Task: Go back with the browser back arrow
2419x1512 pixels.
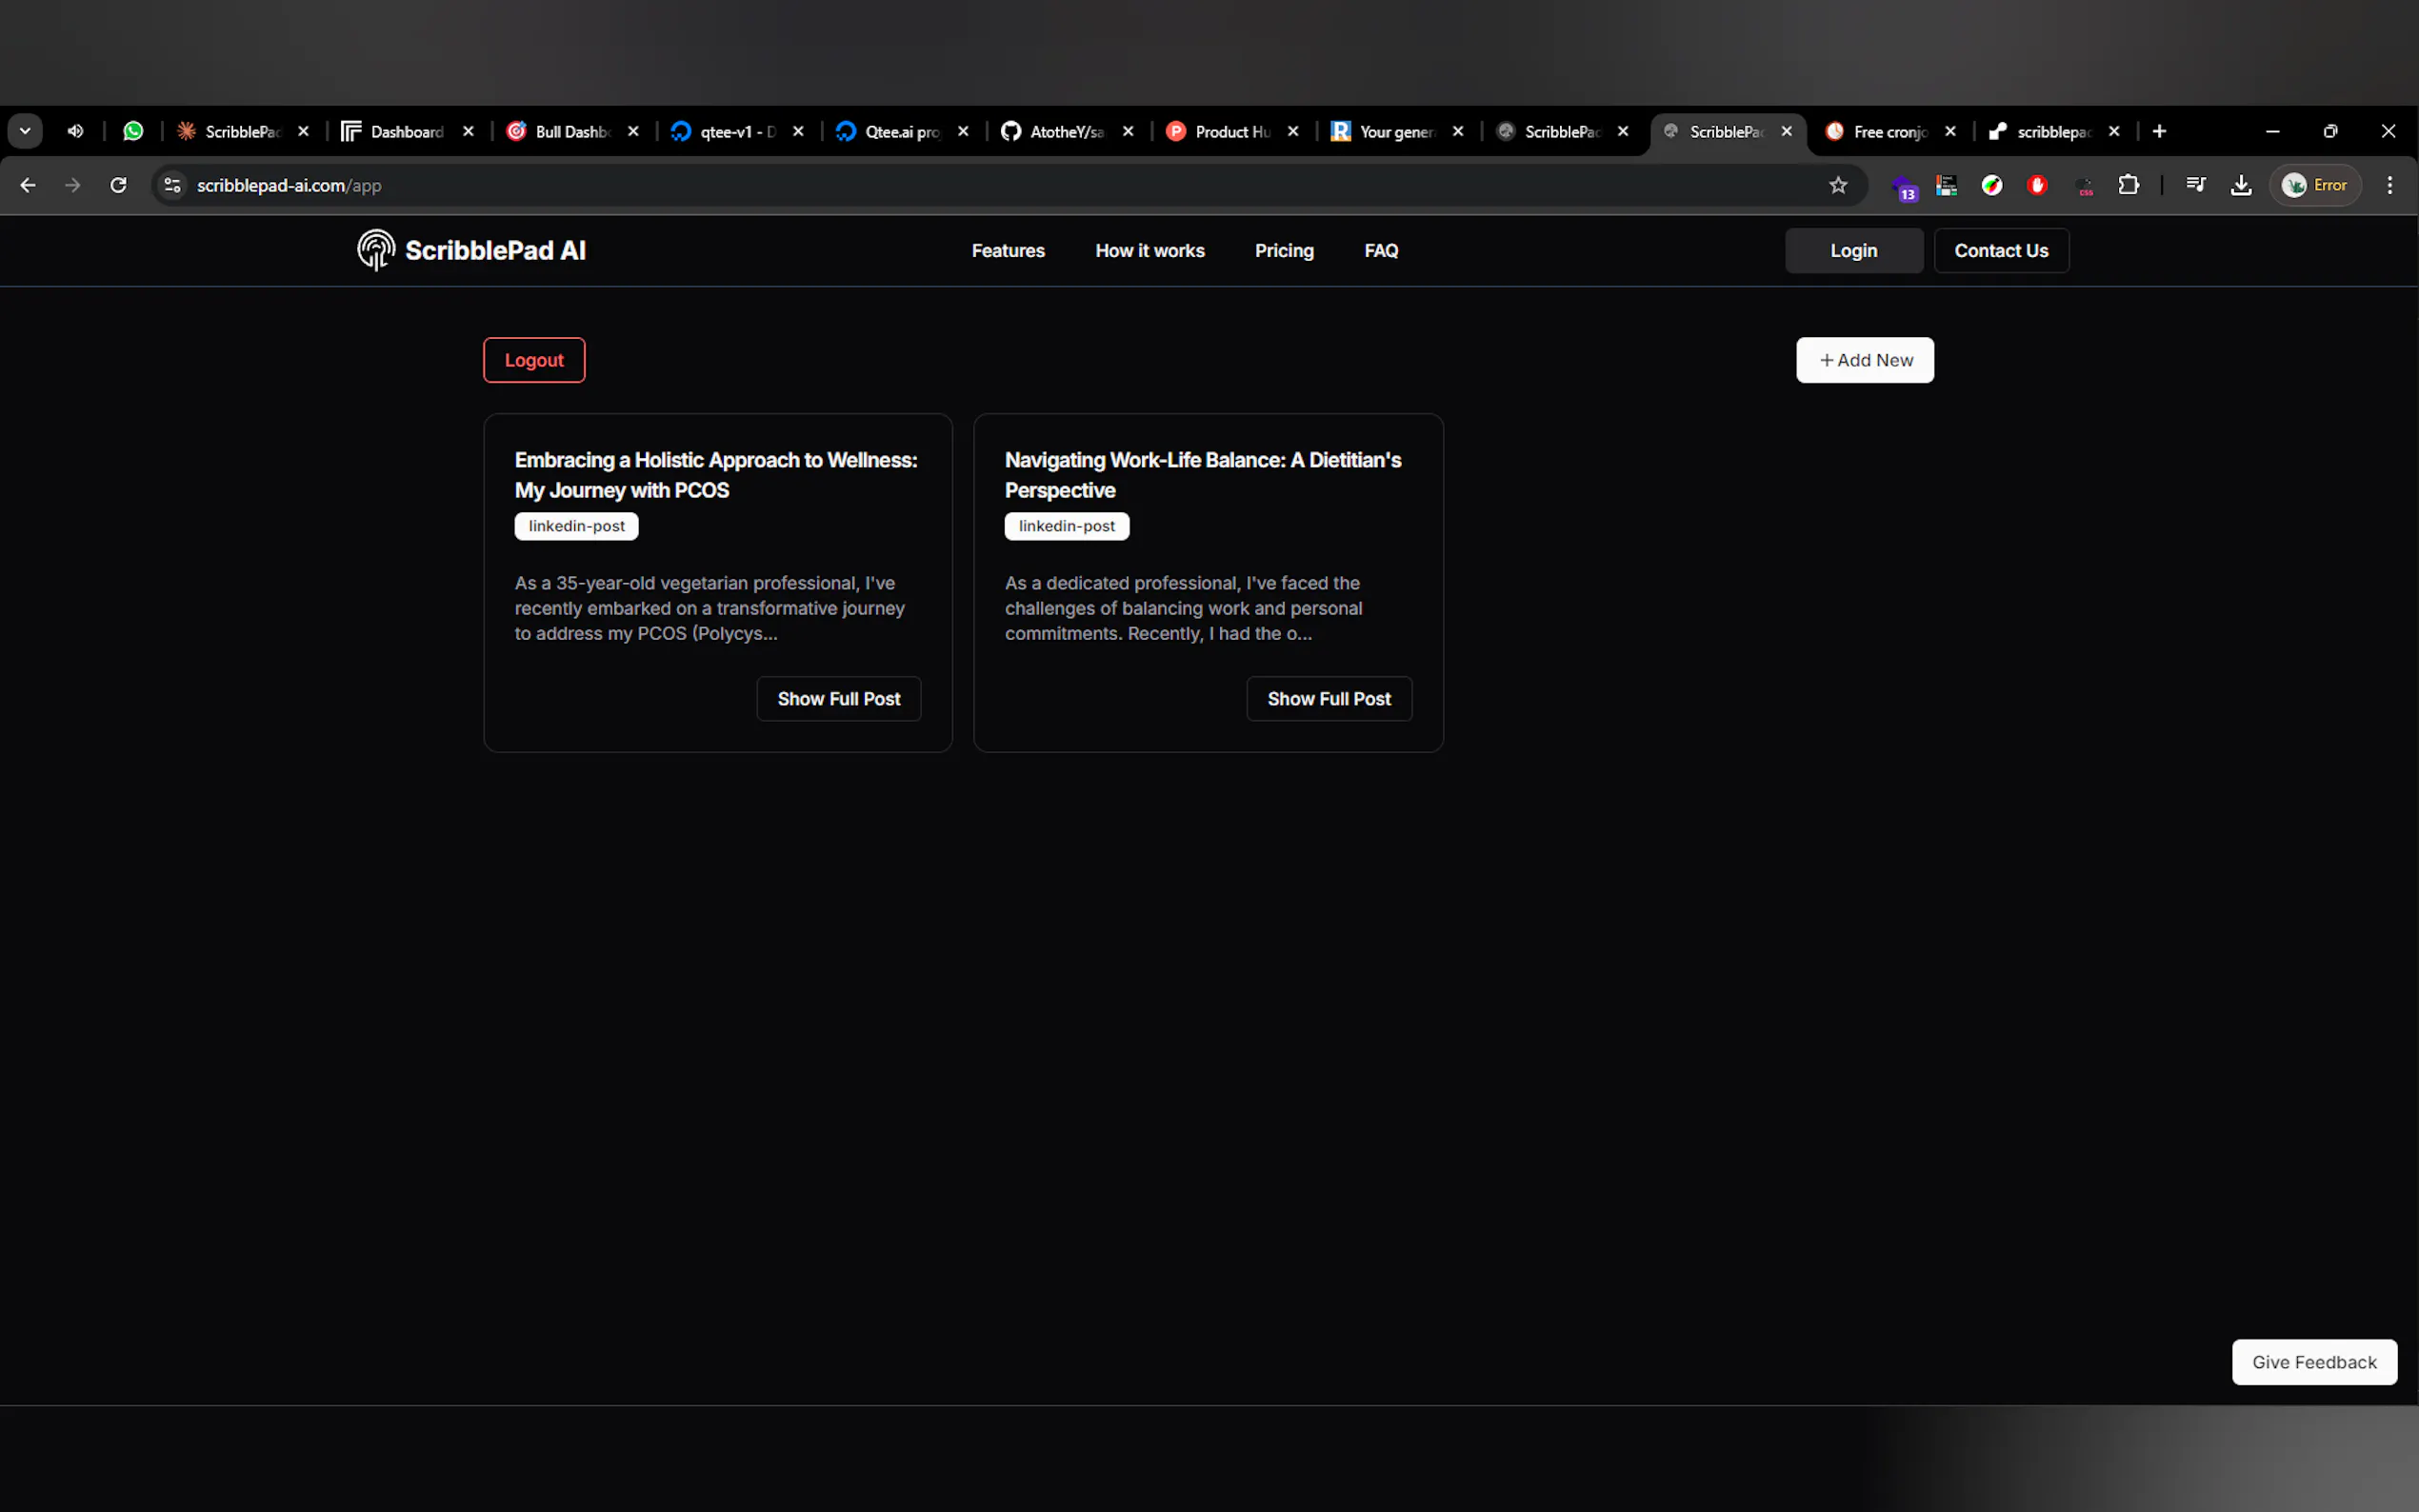Action: coord(28,185)
